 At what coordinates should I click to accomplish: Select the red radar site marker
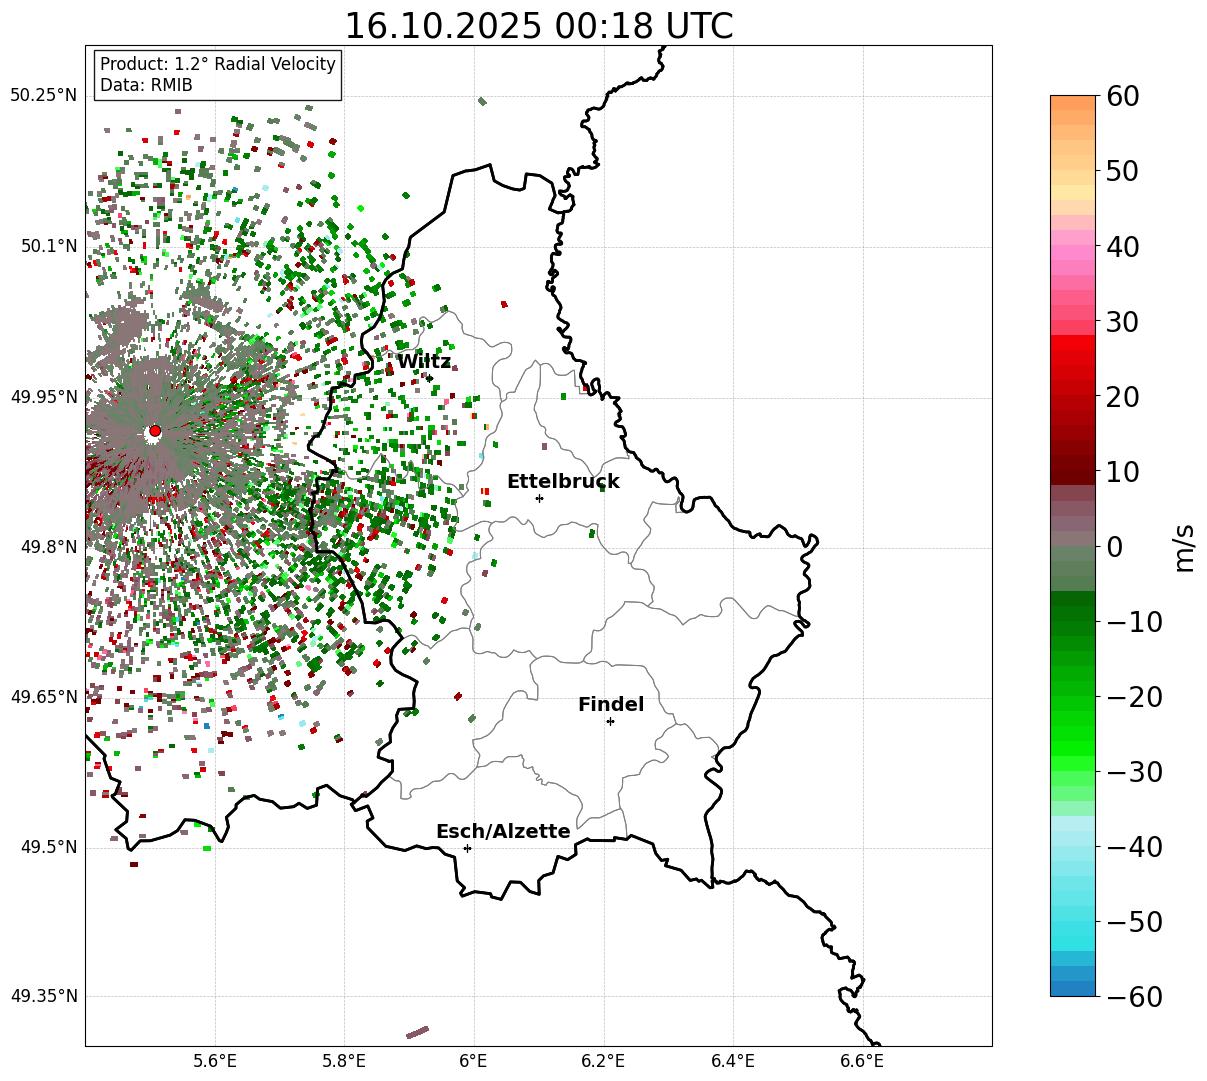pyautogui.click(x=154, y=431)
